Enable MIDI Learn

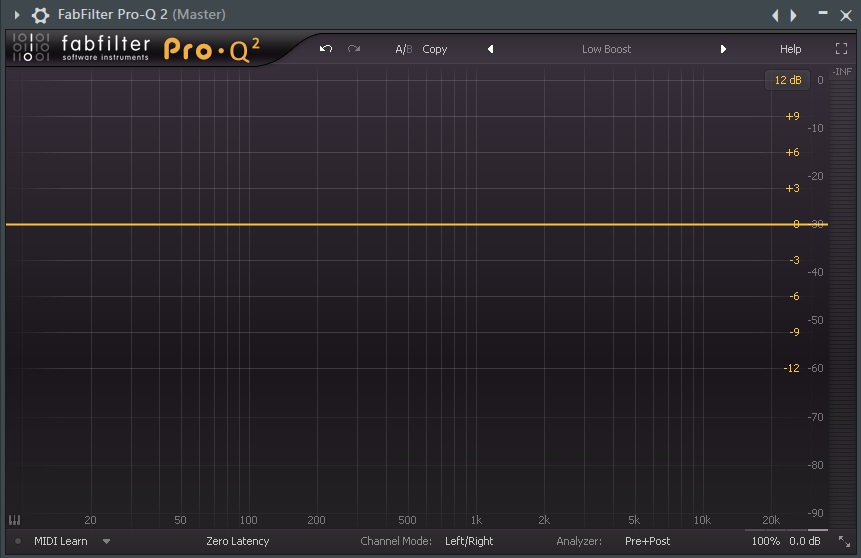[60, 542]
